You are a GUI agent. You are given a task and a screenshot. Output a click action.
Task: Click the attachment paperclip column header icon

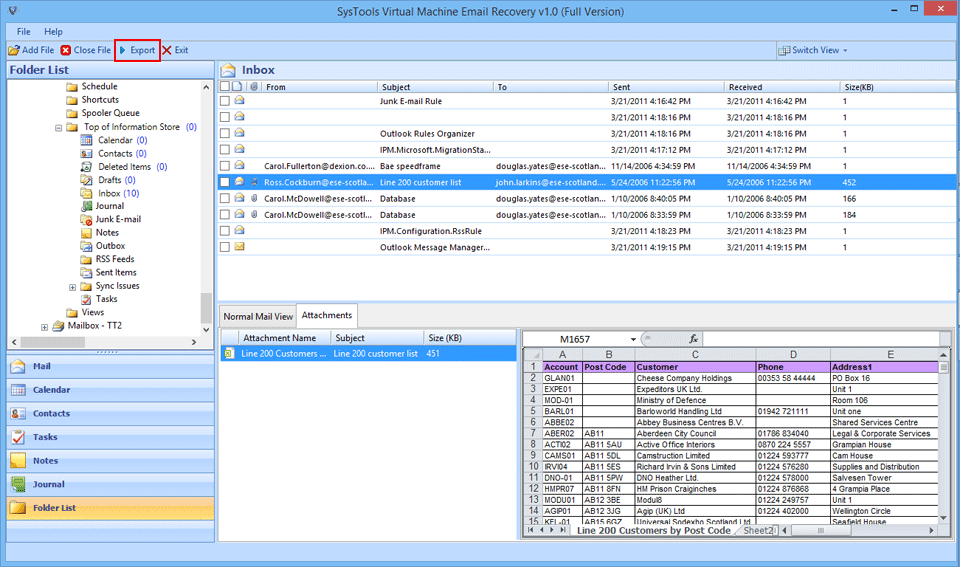tap(253, 87)
